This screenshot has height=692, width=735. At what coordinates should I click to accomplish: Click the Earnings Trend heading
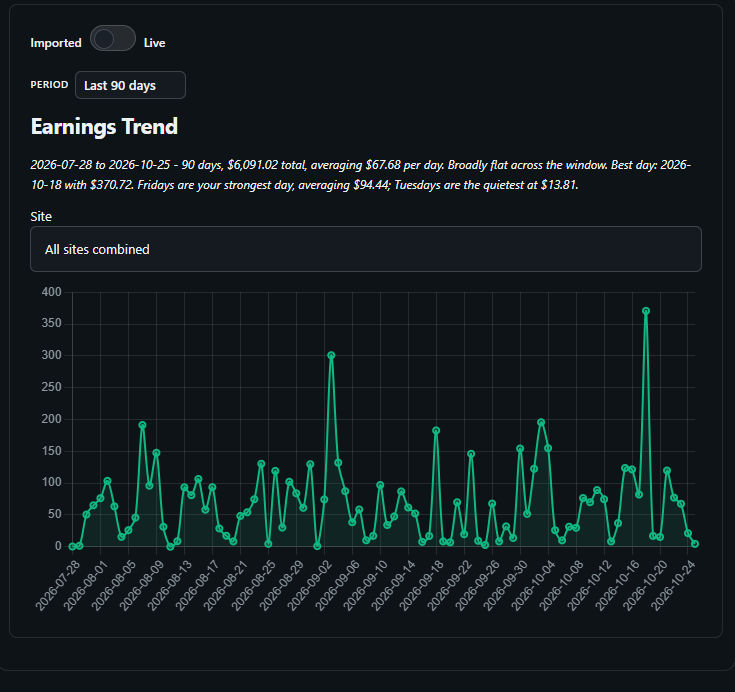point(104,126)
